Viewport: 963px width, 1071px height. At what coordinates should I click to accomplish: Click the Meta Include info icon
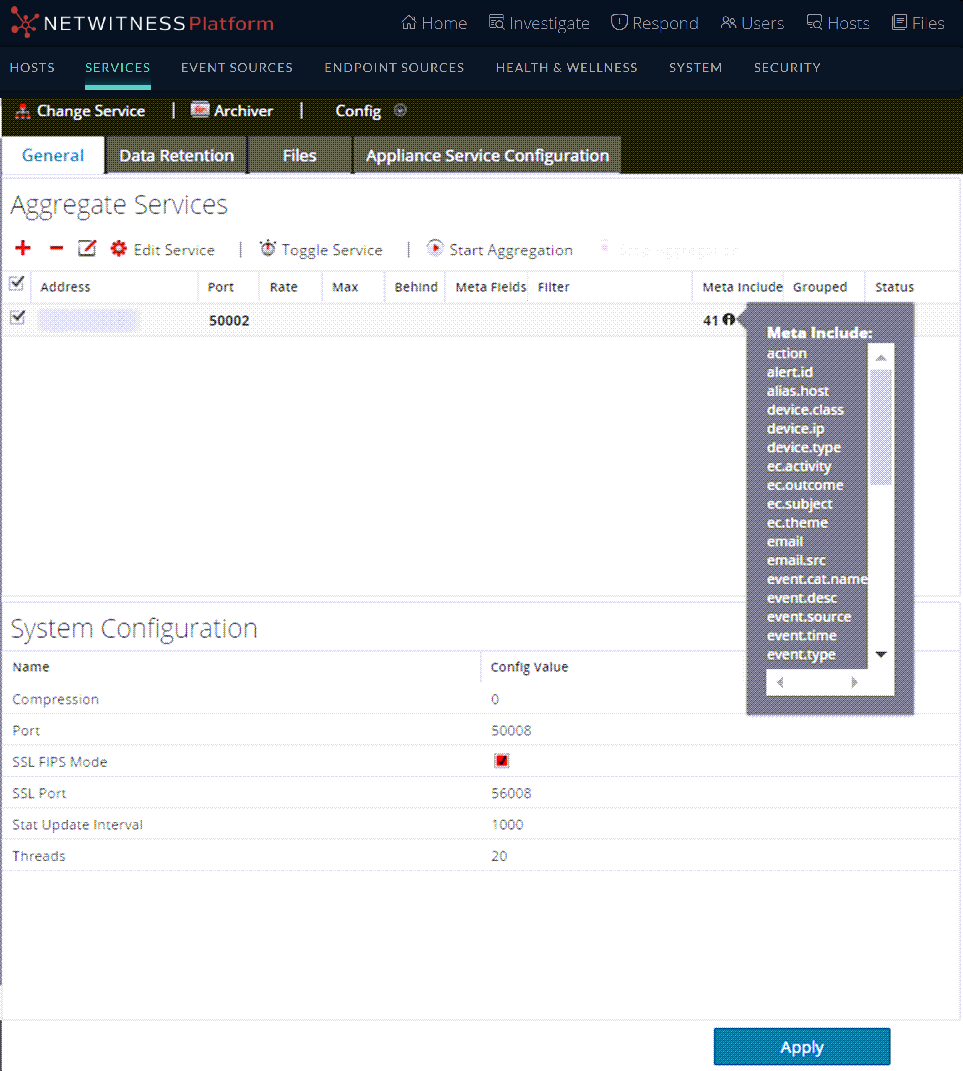pyautogui.click(x=728, y=320)
